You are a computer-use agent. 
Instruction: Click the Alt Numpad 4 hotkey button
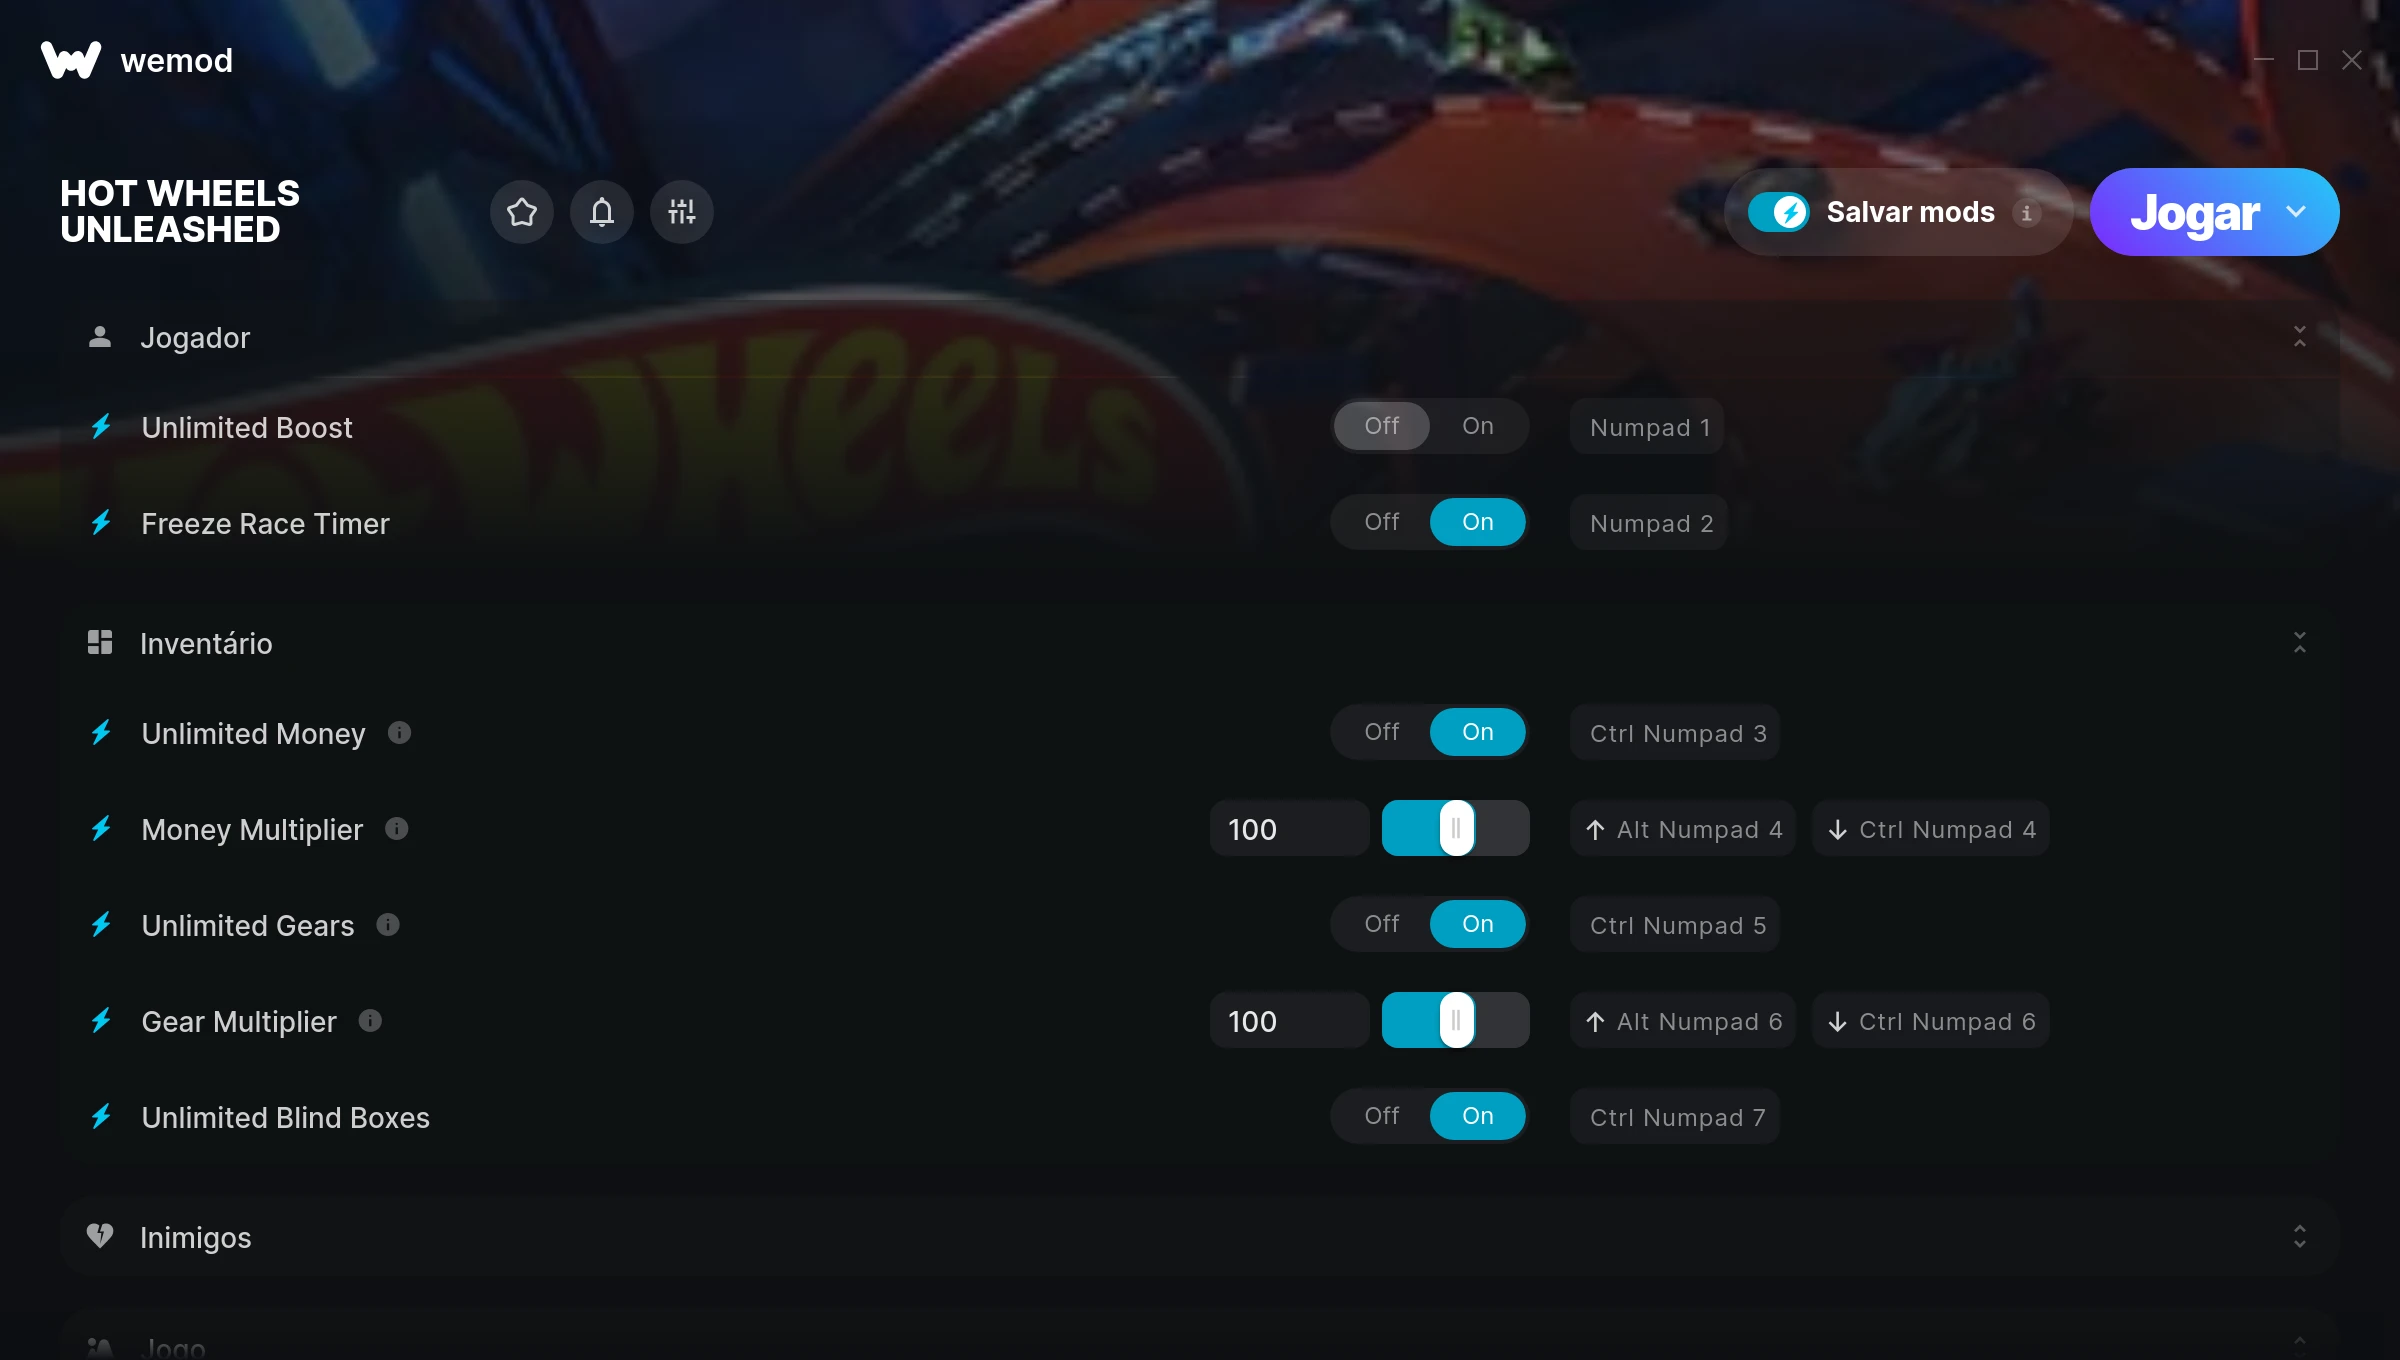[1683, 829]
